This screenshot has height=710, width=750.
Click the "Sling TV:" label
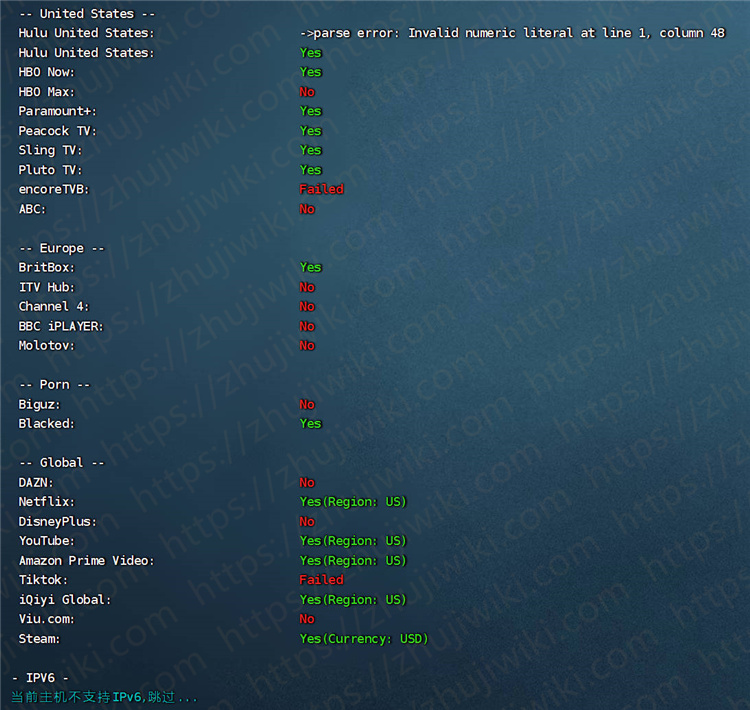pyautogui.click(x=50, y=150)
